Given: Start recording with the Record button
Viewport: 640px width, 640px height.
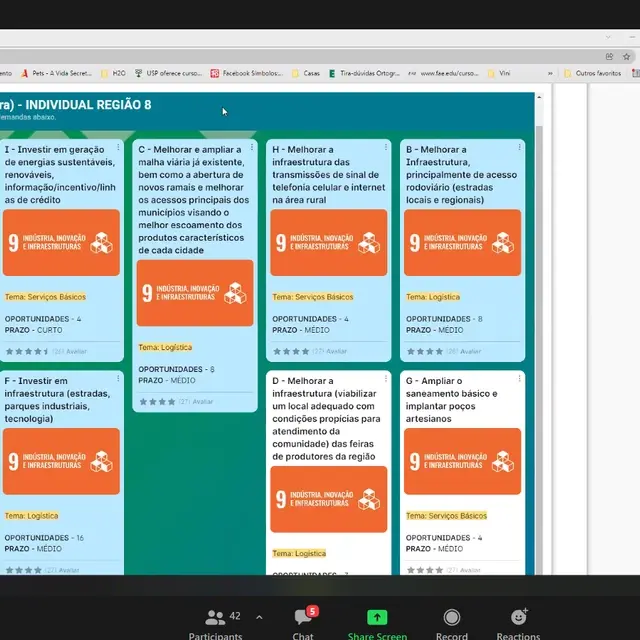Looking at the screenshot, I should (452, 623).
